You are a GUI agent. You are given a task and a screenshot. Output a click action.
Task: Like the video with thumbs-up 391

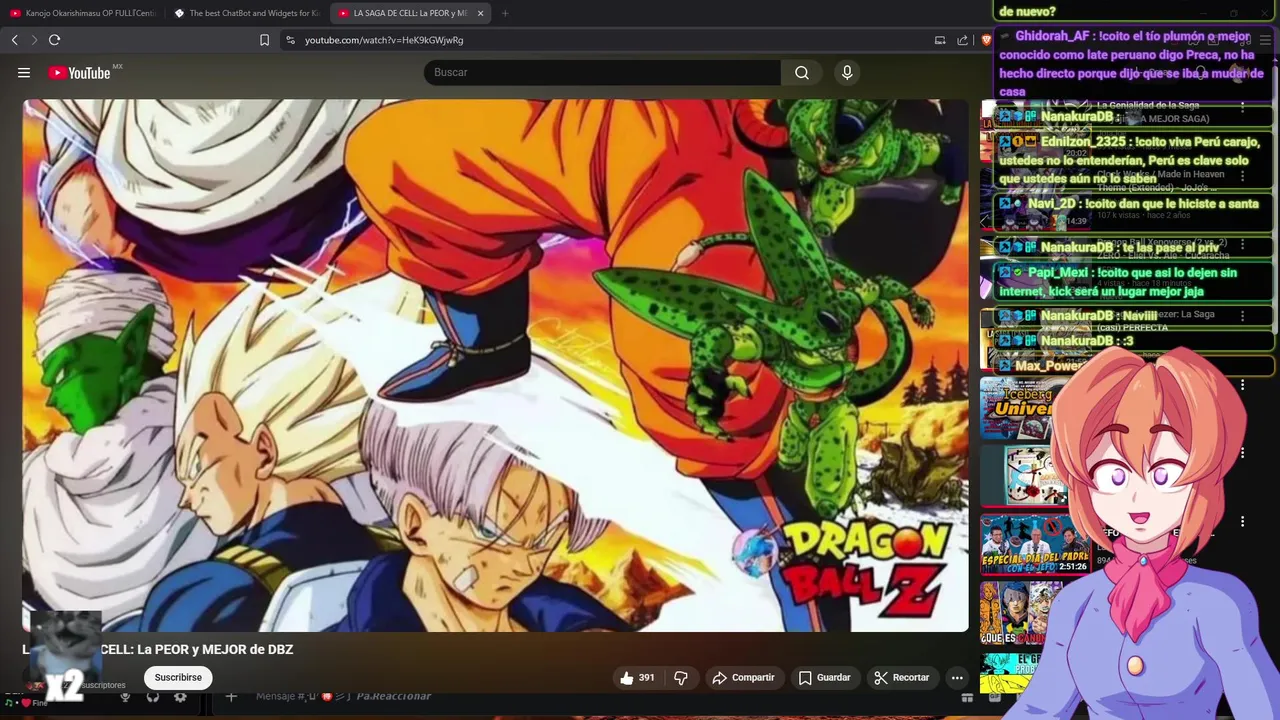tap(637, 678)
